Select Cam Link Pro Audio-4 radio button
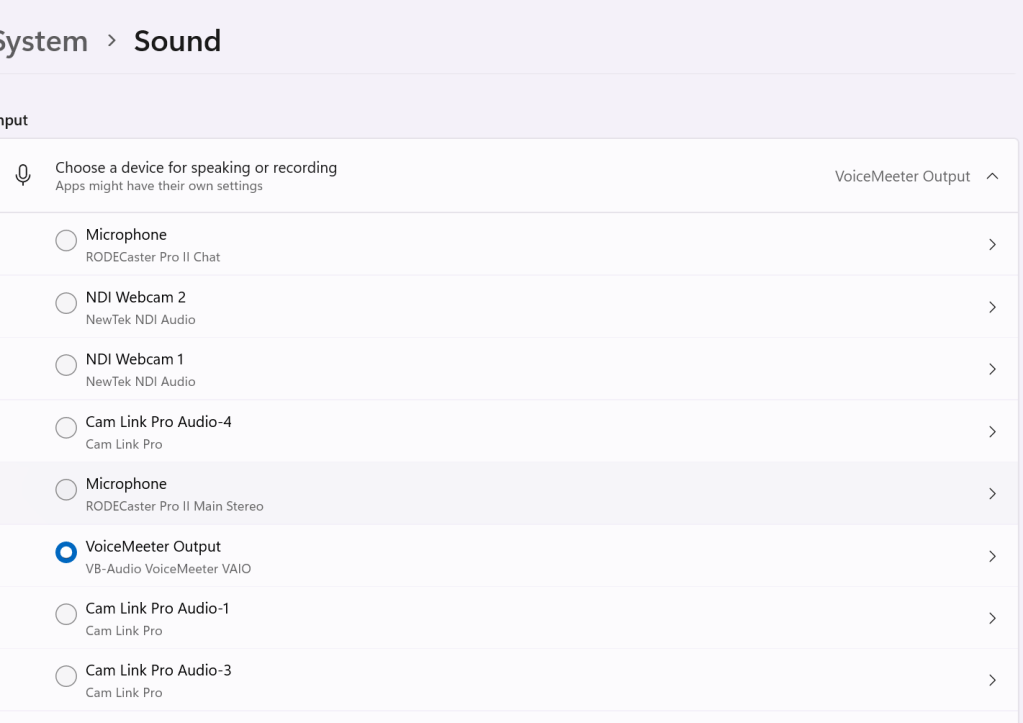The image size is (1023, 723). (x=66, y=427)
